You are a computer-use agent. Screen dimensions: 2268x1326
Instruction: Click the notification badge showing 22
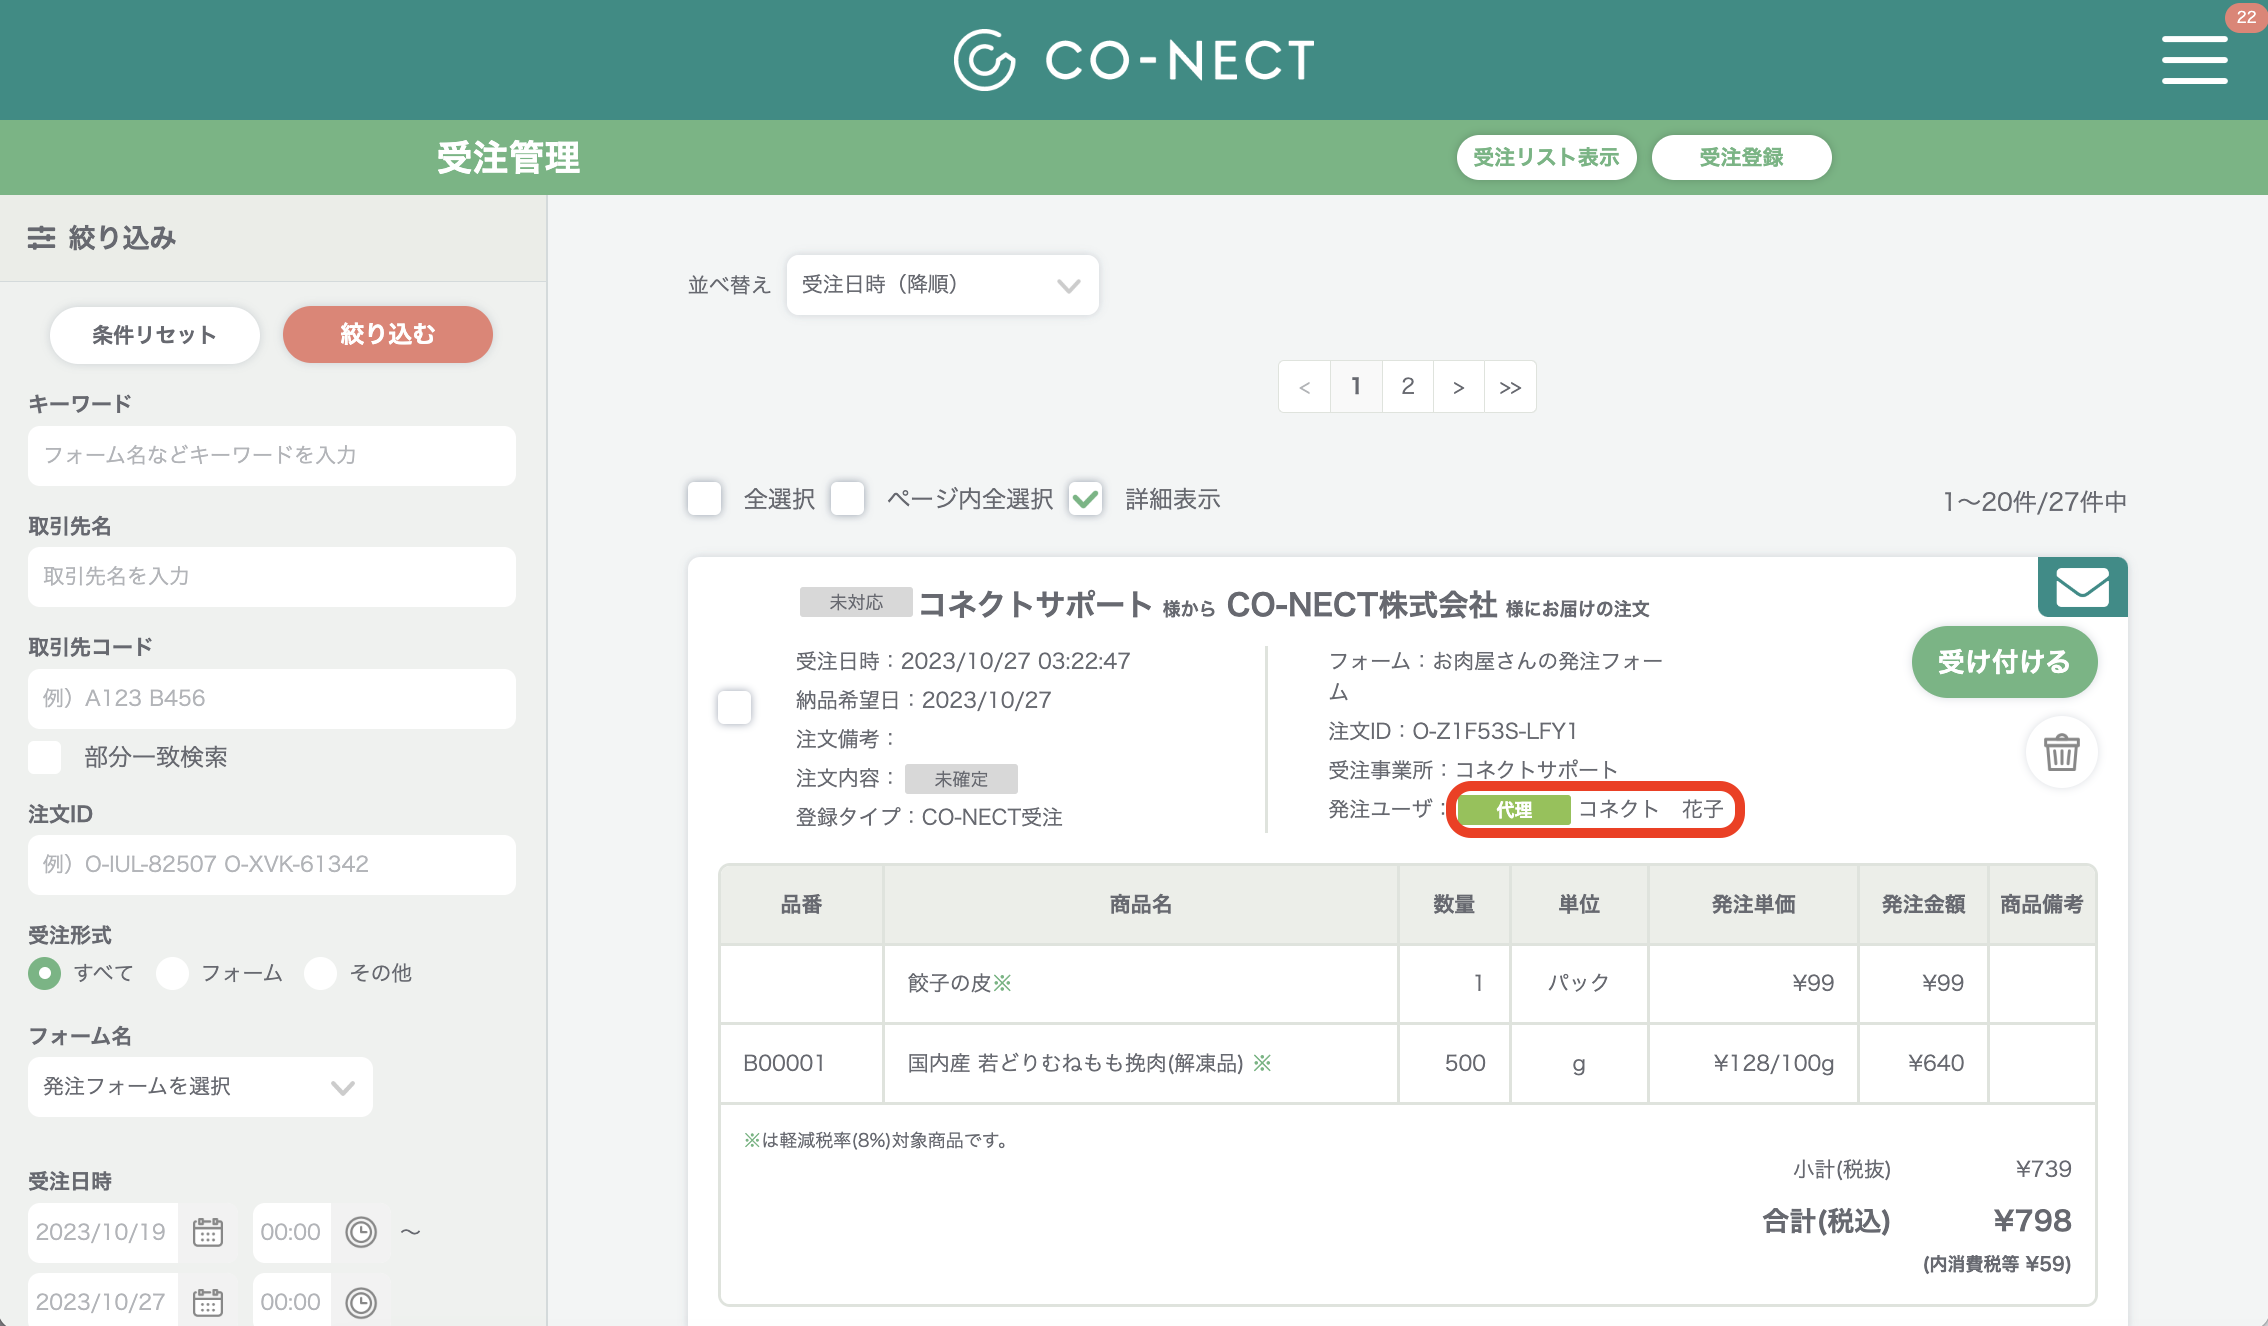2246,17
